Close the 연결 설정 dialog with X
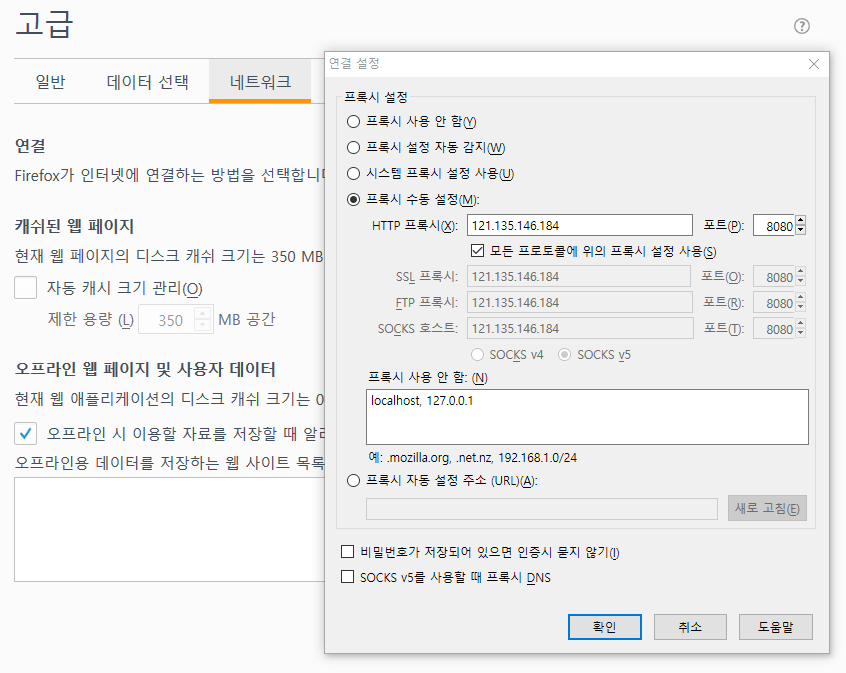846x673 pixels. click(814, 64)
